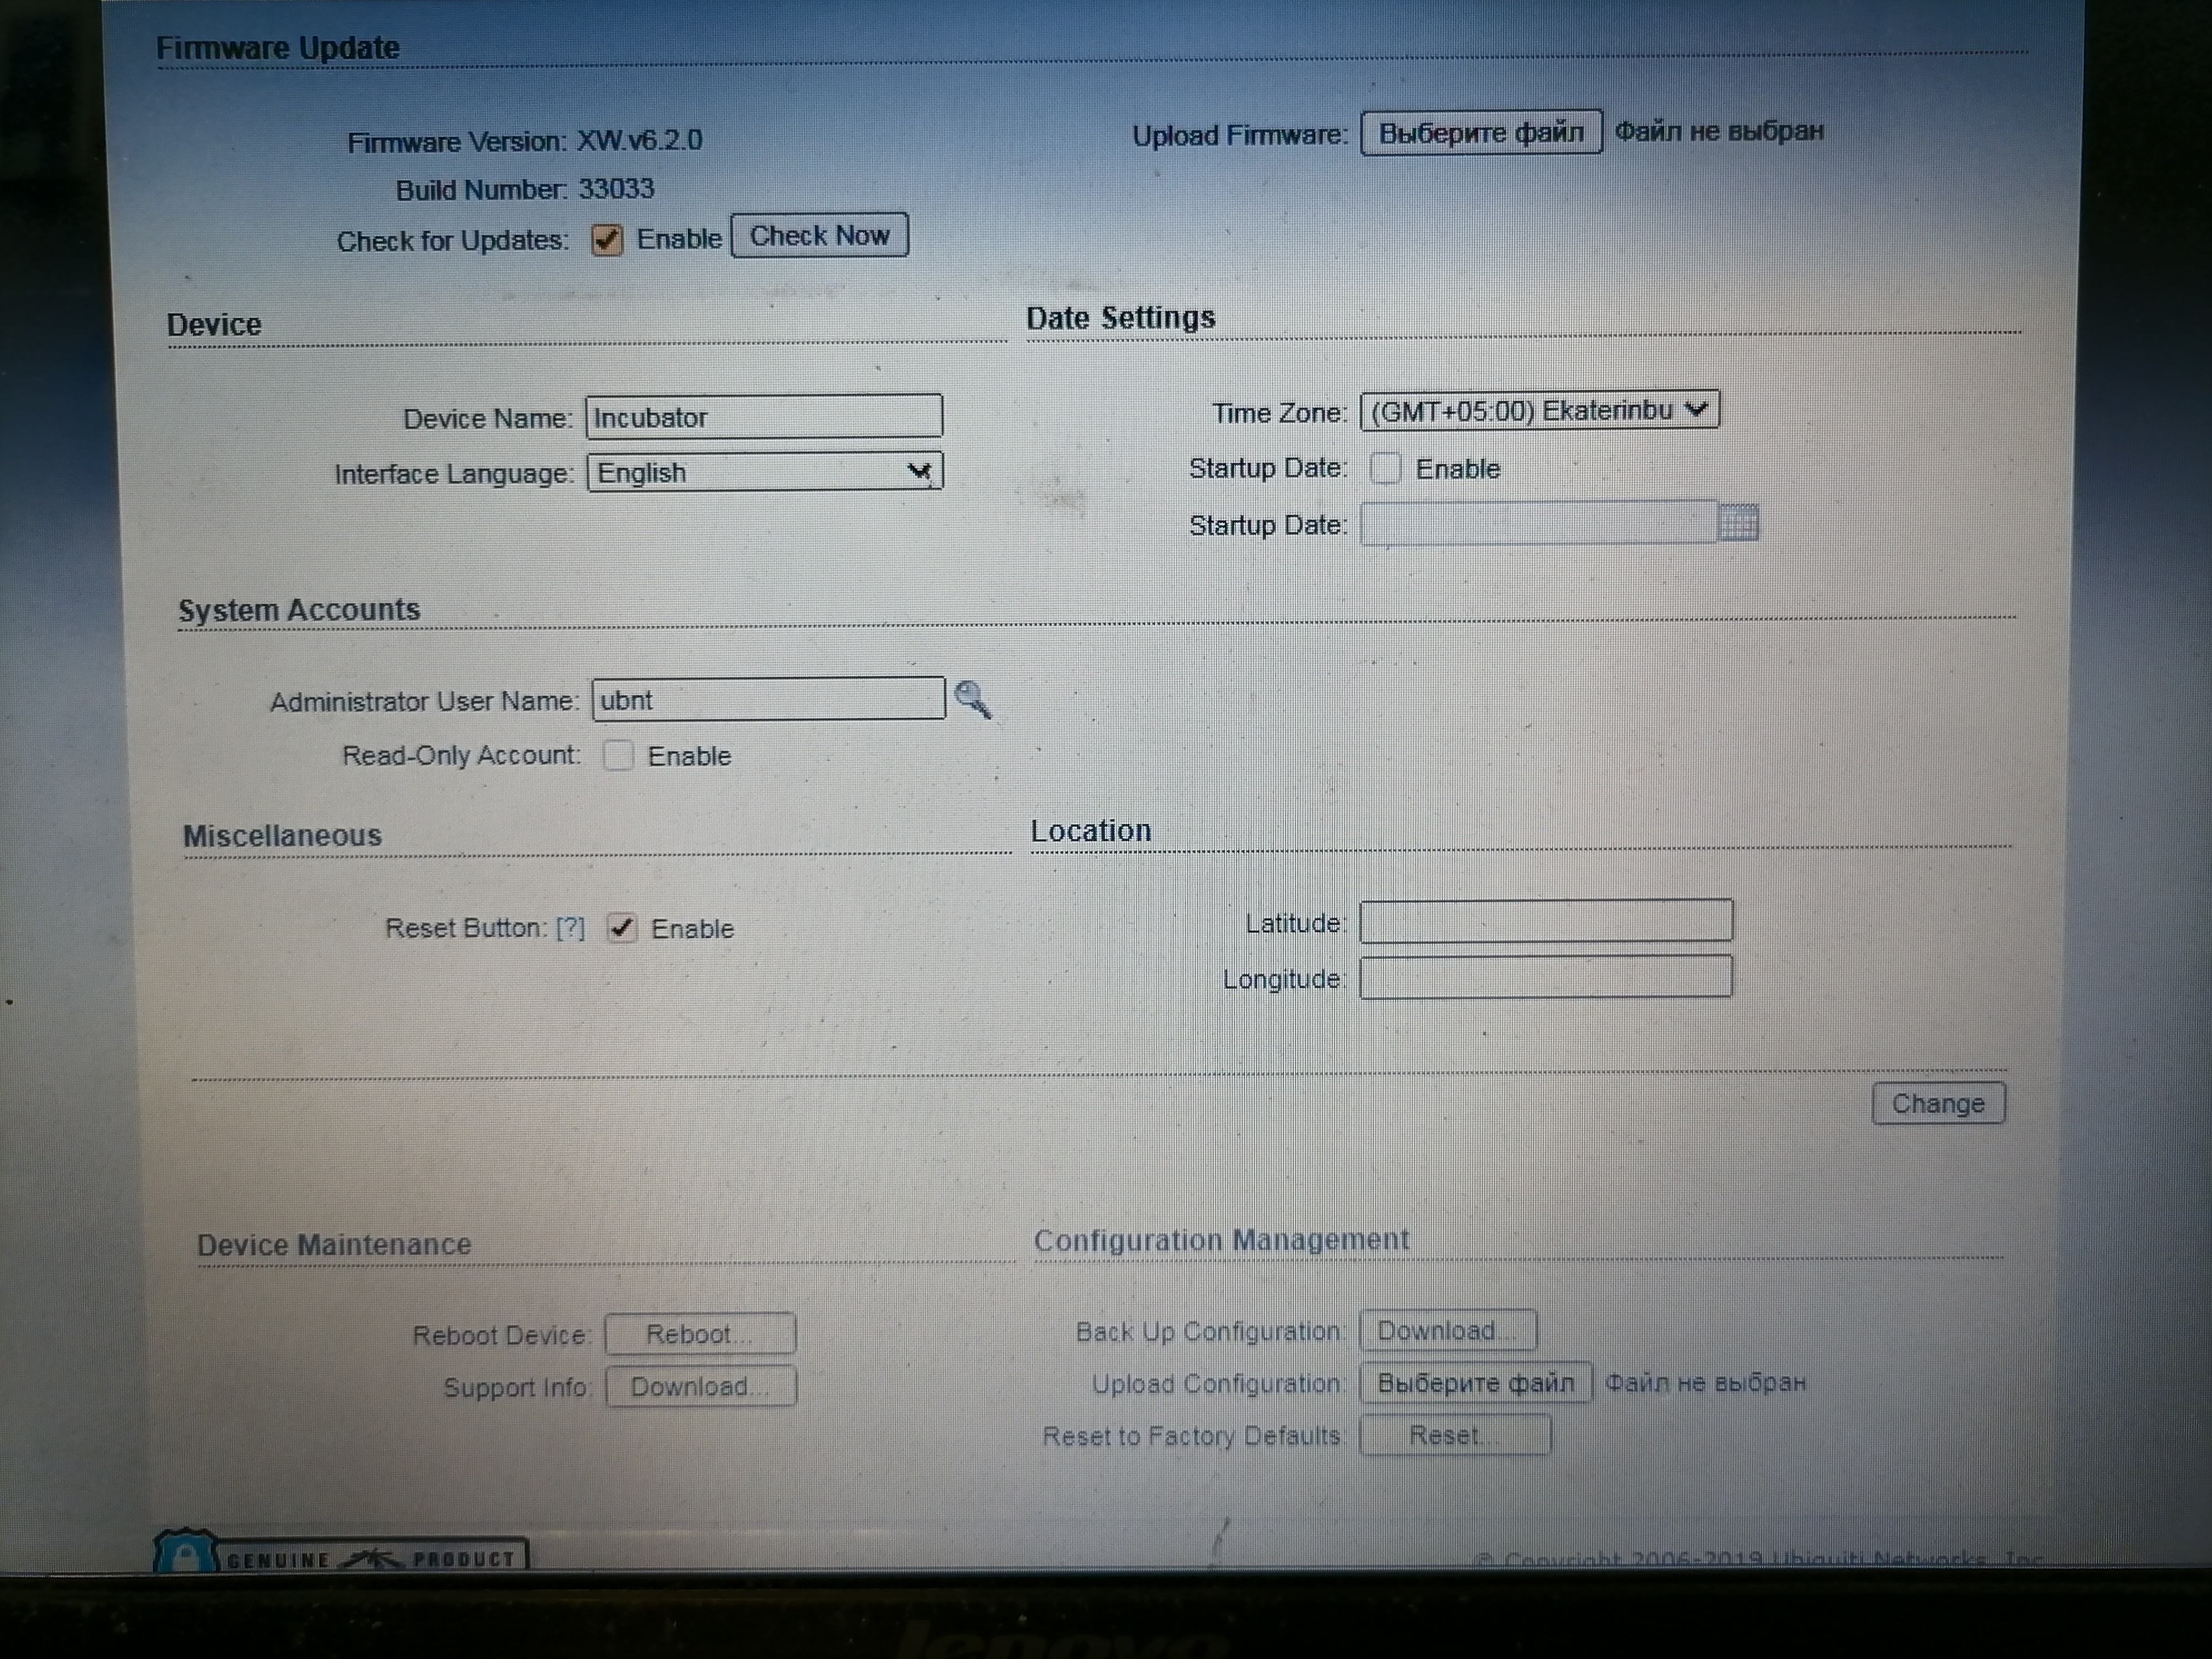This screenshot has width=2212, height=1659.
Task: Click the Latitude input field
Action: coord(1546,921)
